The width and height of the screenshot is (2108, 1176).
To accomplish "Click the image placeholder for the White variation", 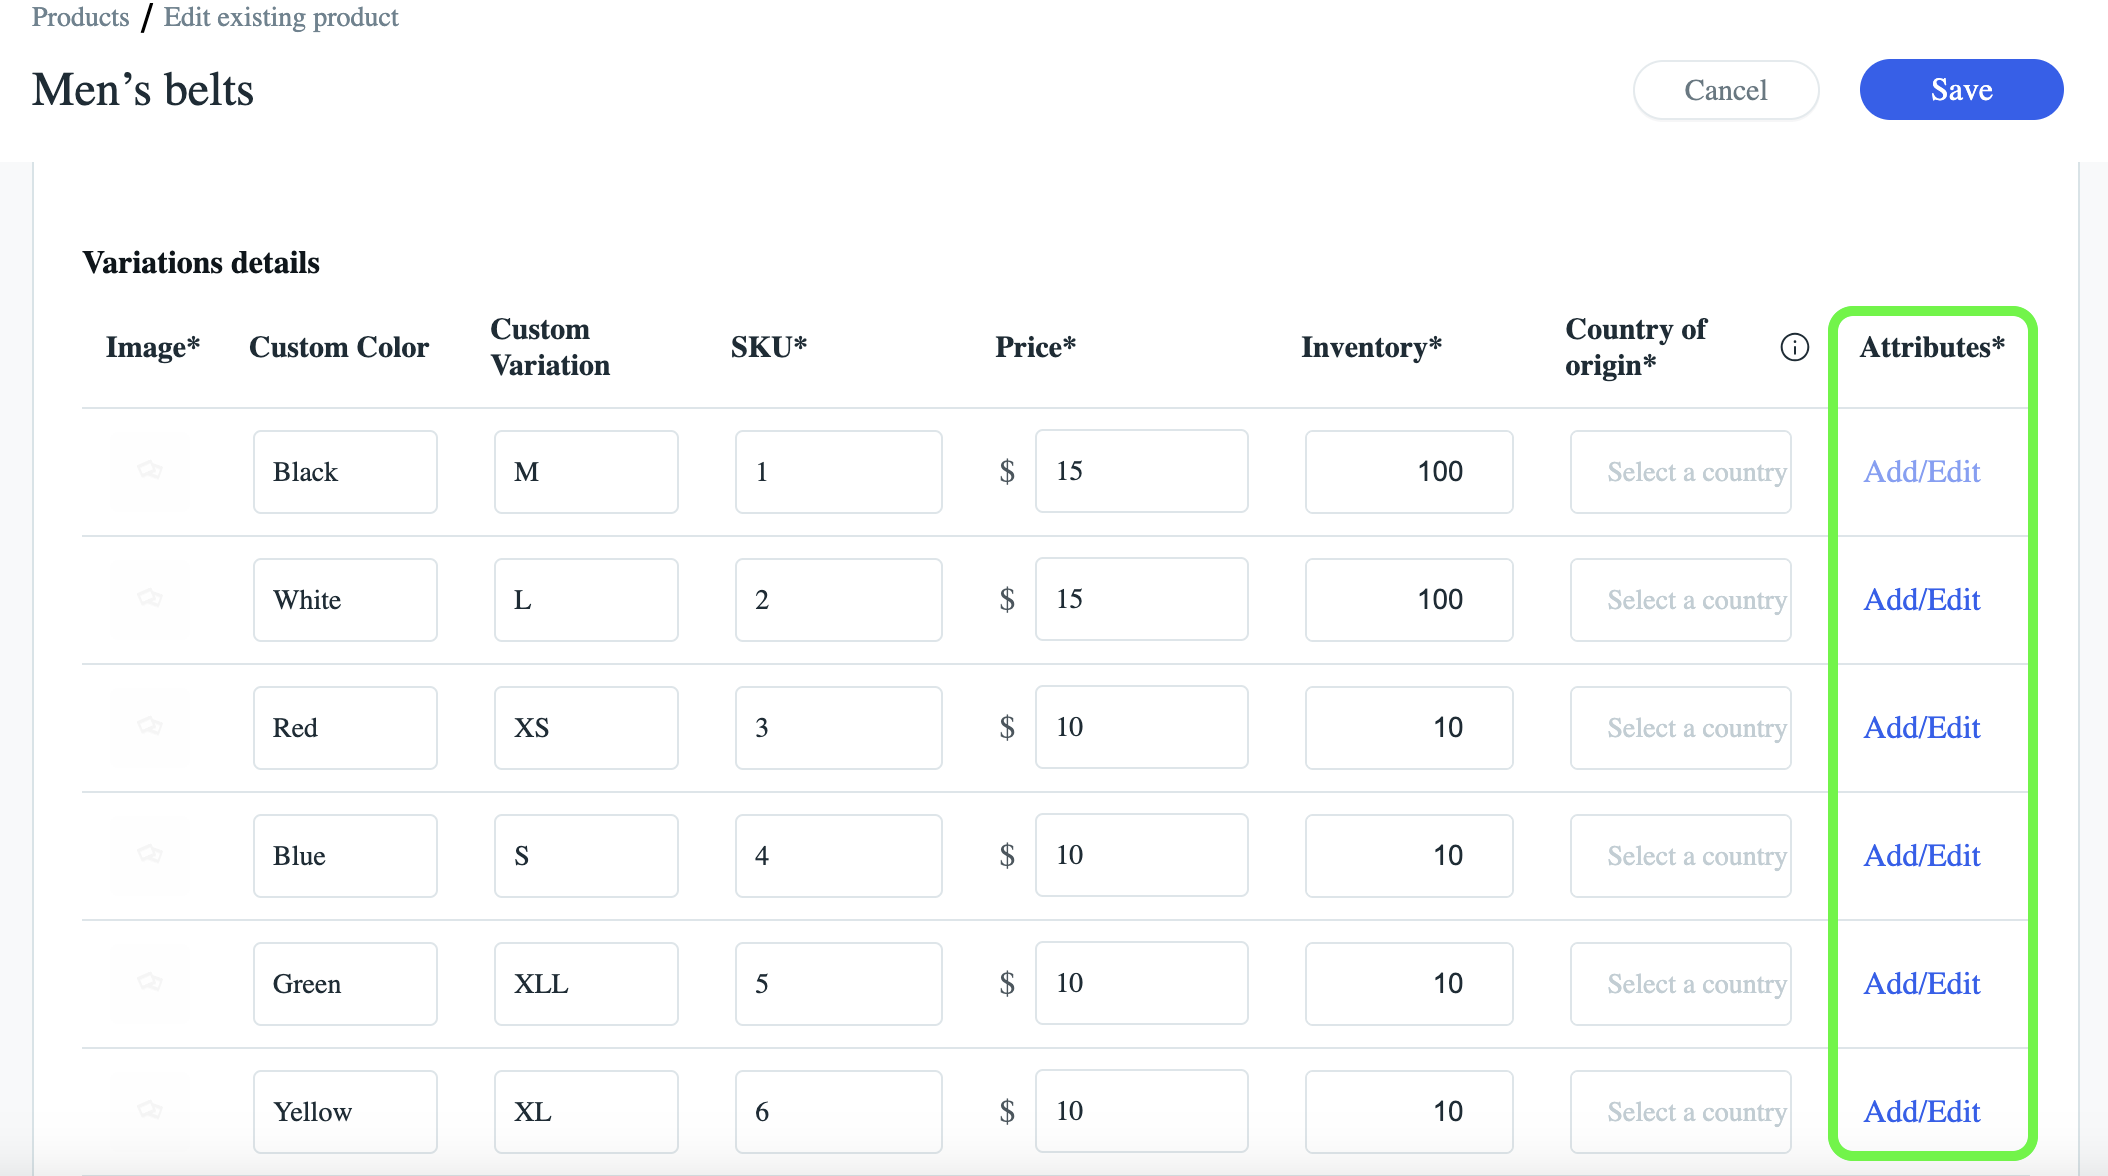I will point(151,599).
